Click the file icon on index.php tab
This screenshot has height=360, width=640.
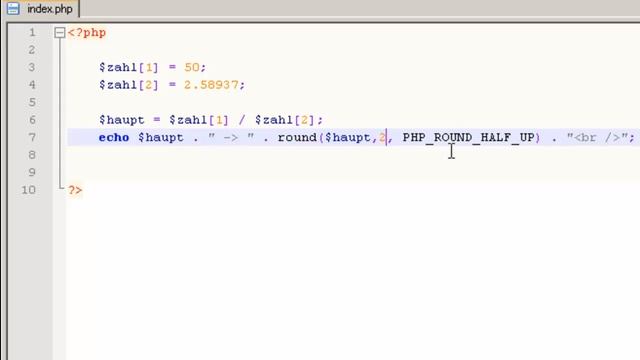click(13, 9)
